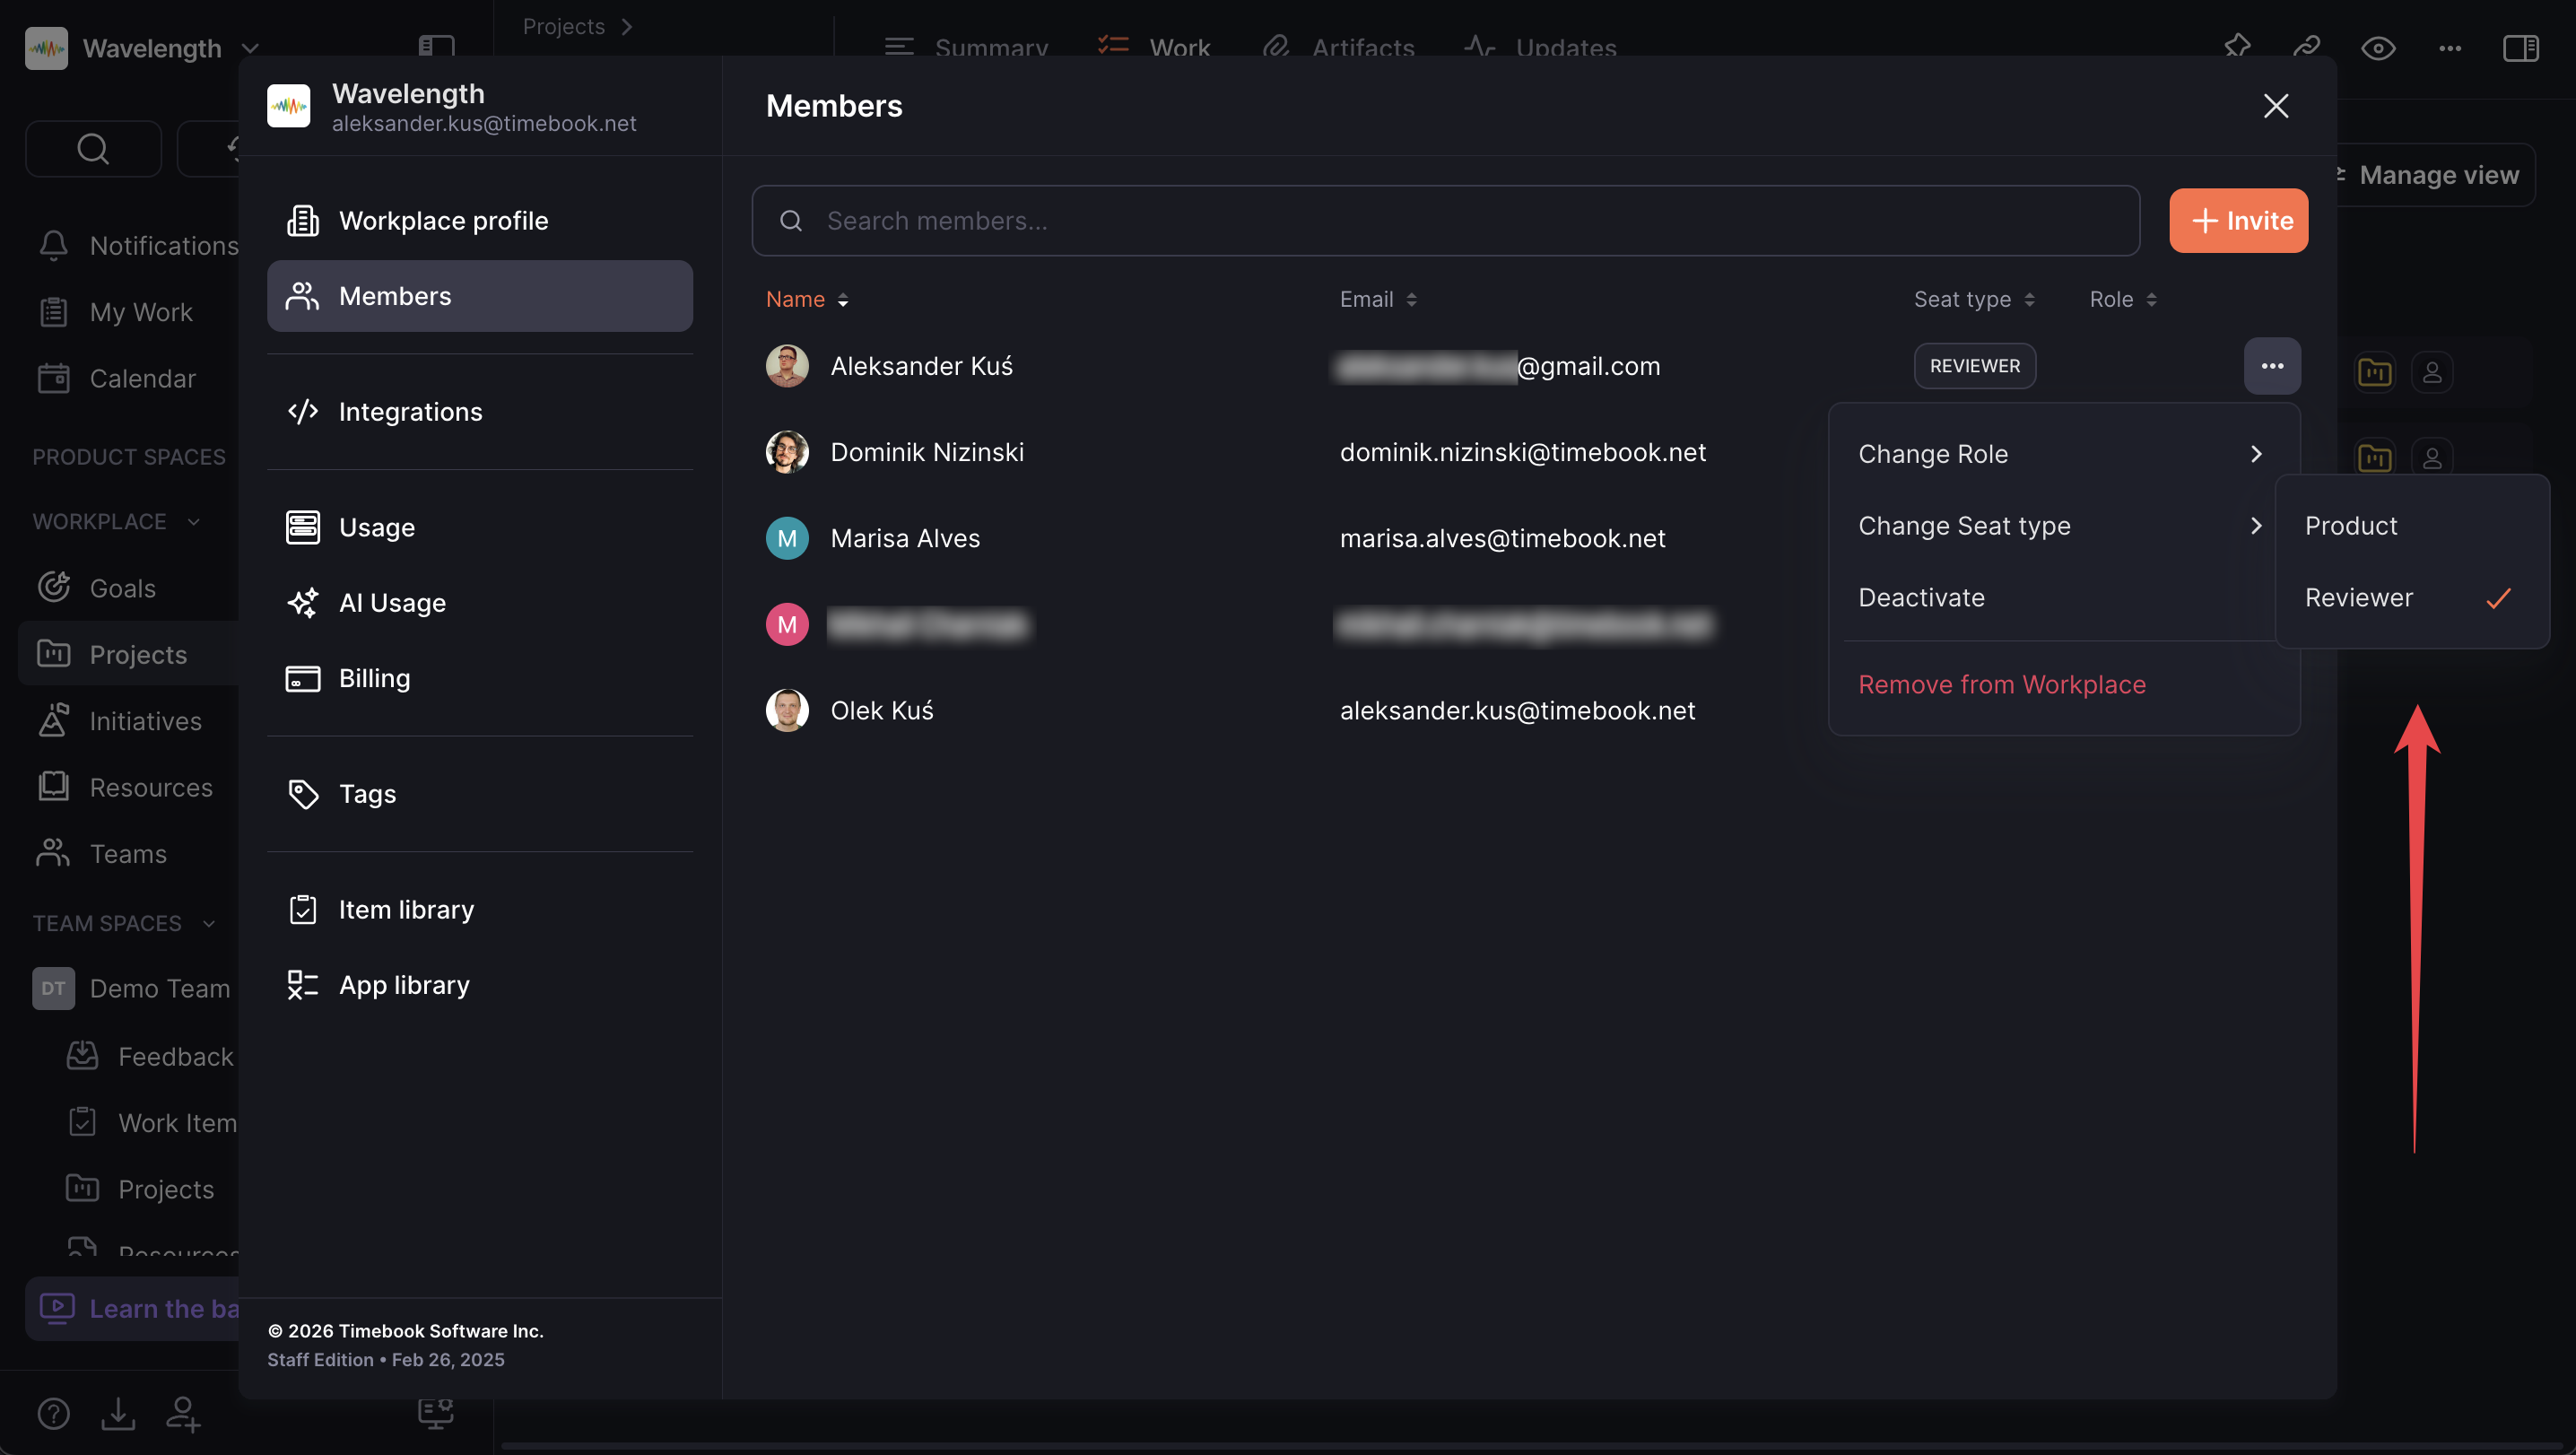Click the three-dots options button for Aleksander Kuś
The width and height of the screenshot is (2576, 1455).
[2271, 366]
